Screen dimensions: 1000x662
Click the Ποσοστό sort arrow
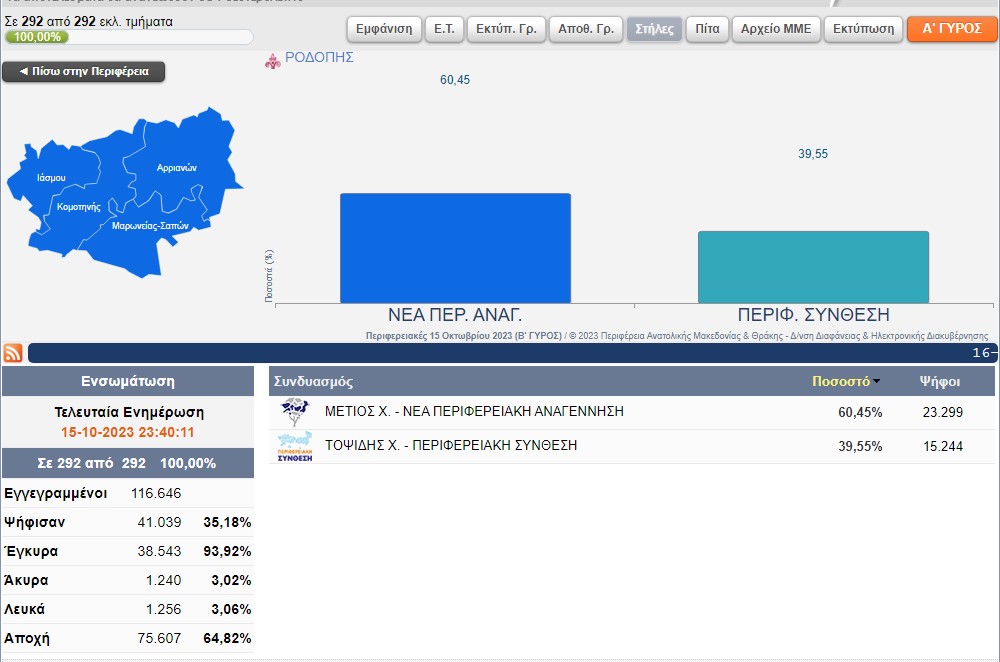point(877,381)
